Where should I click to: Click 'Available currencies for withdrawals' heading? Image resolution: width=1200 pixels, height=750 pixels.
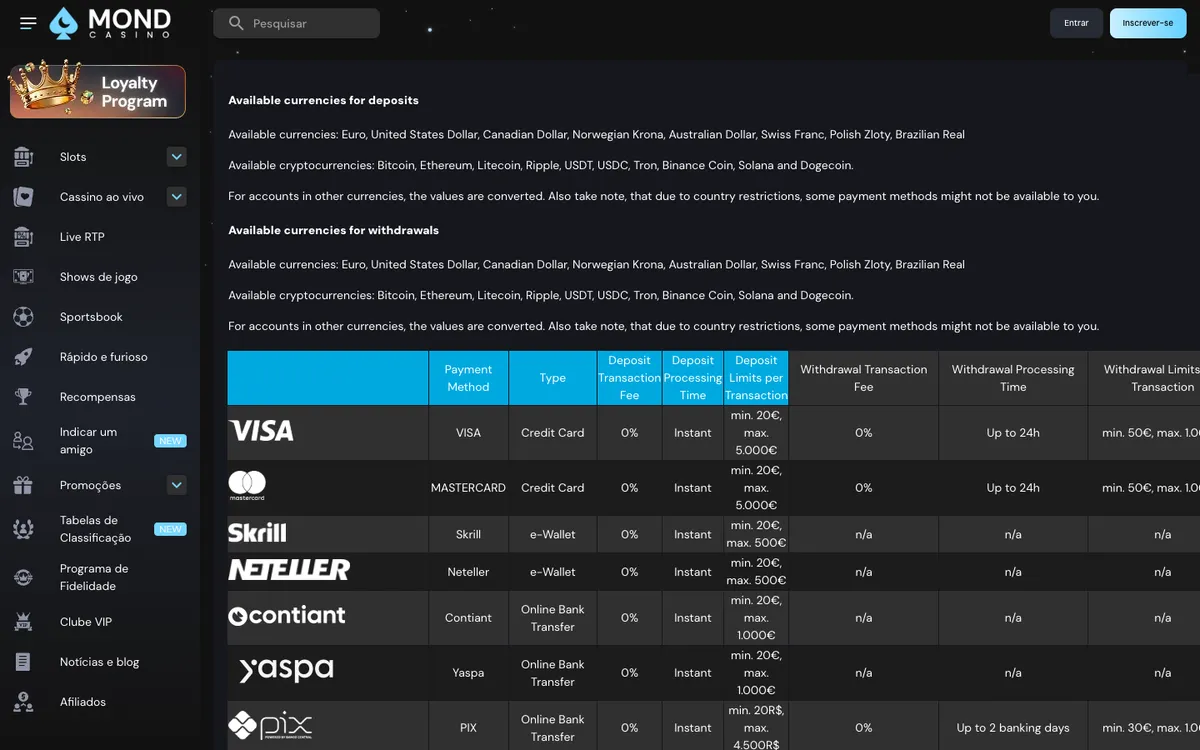pos(333,230)
